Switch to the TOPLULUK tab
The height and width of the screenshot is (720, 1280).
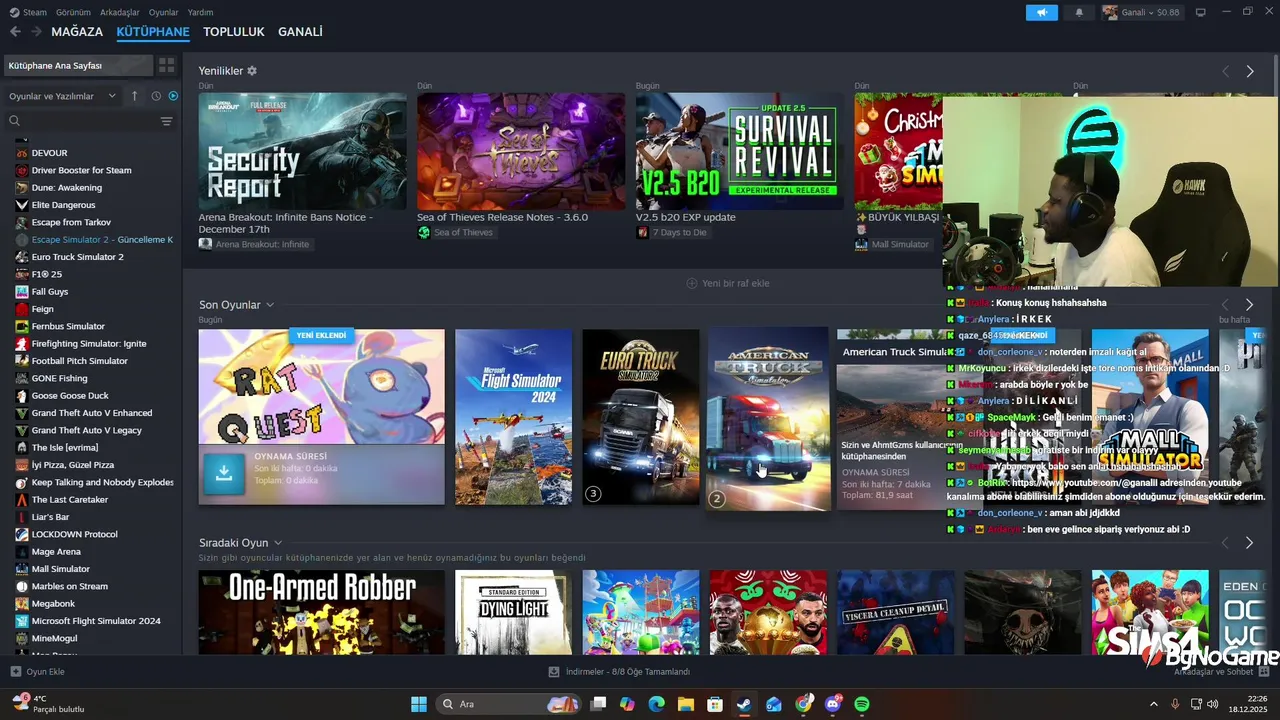(x=234, y=32)
